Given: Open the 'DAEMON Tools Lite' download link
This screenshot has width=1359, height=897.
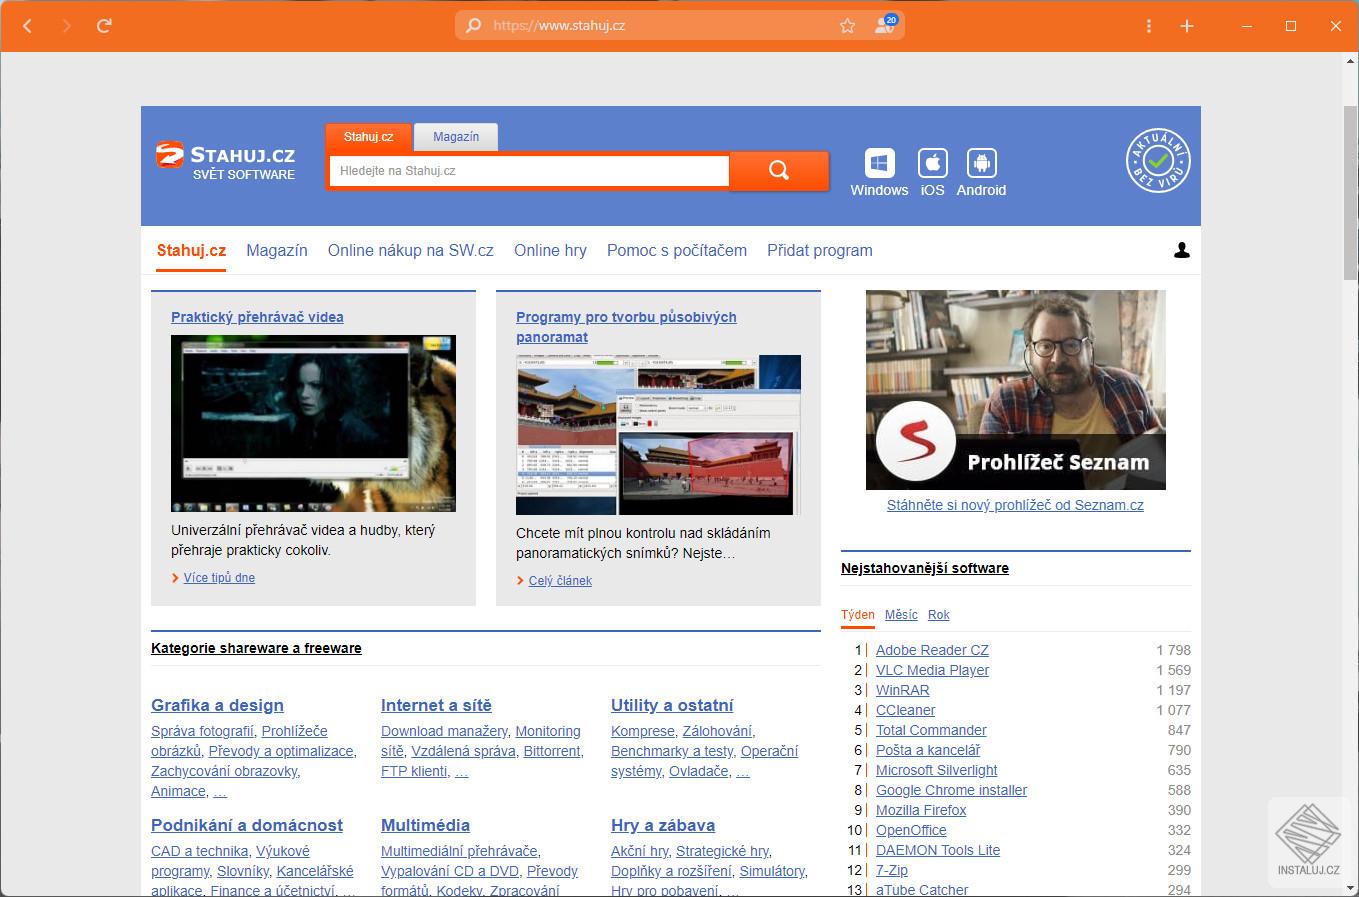Looking at the screenshot, I should pos(938,850).
